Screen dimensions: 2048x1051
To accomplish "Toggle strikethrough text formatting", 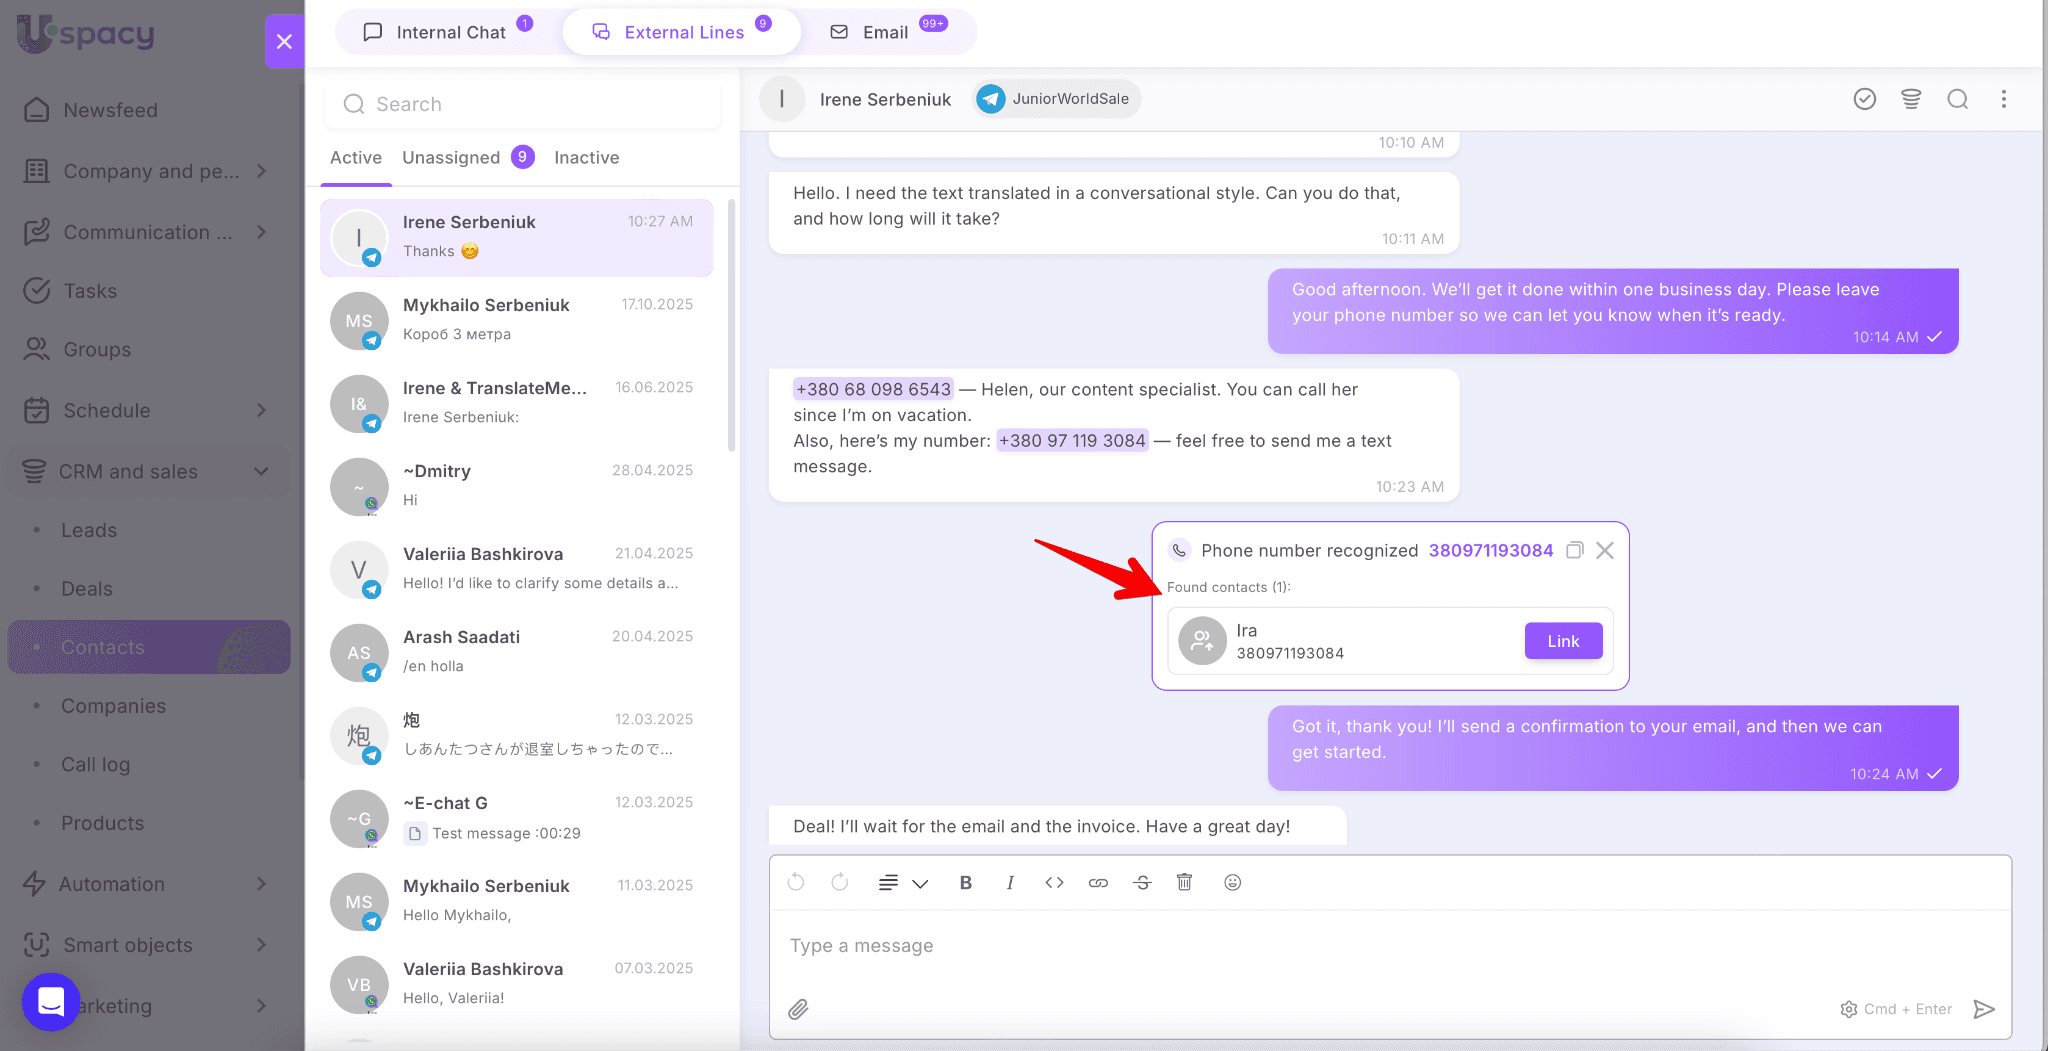I will [1142, 882].
